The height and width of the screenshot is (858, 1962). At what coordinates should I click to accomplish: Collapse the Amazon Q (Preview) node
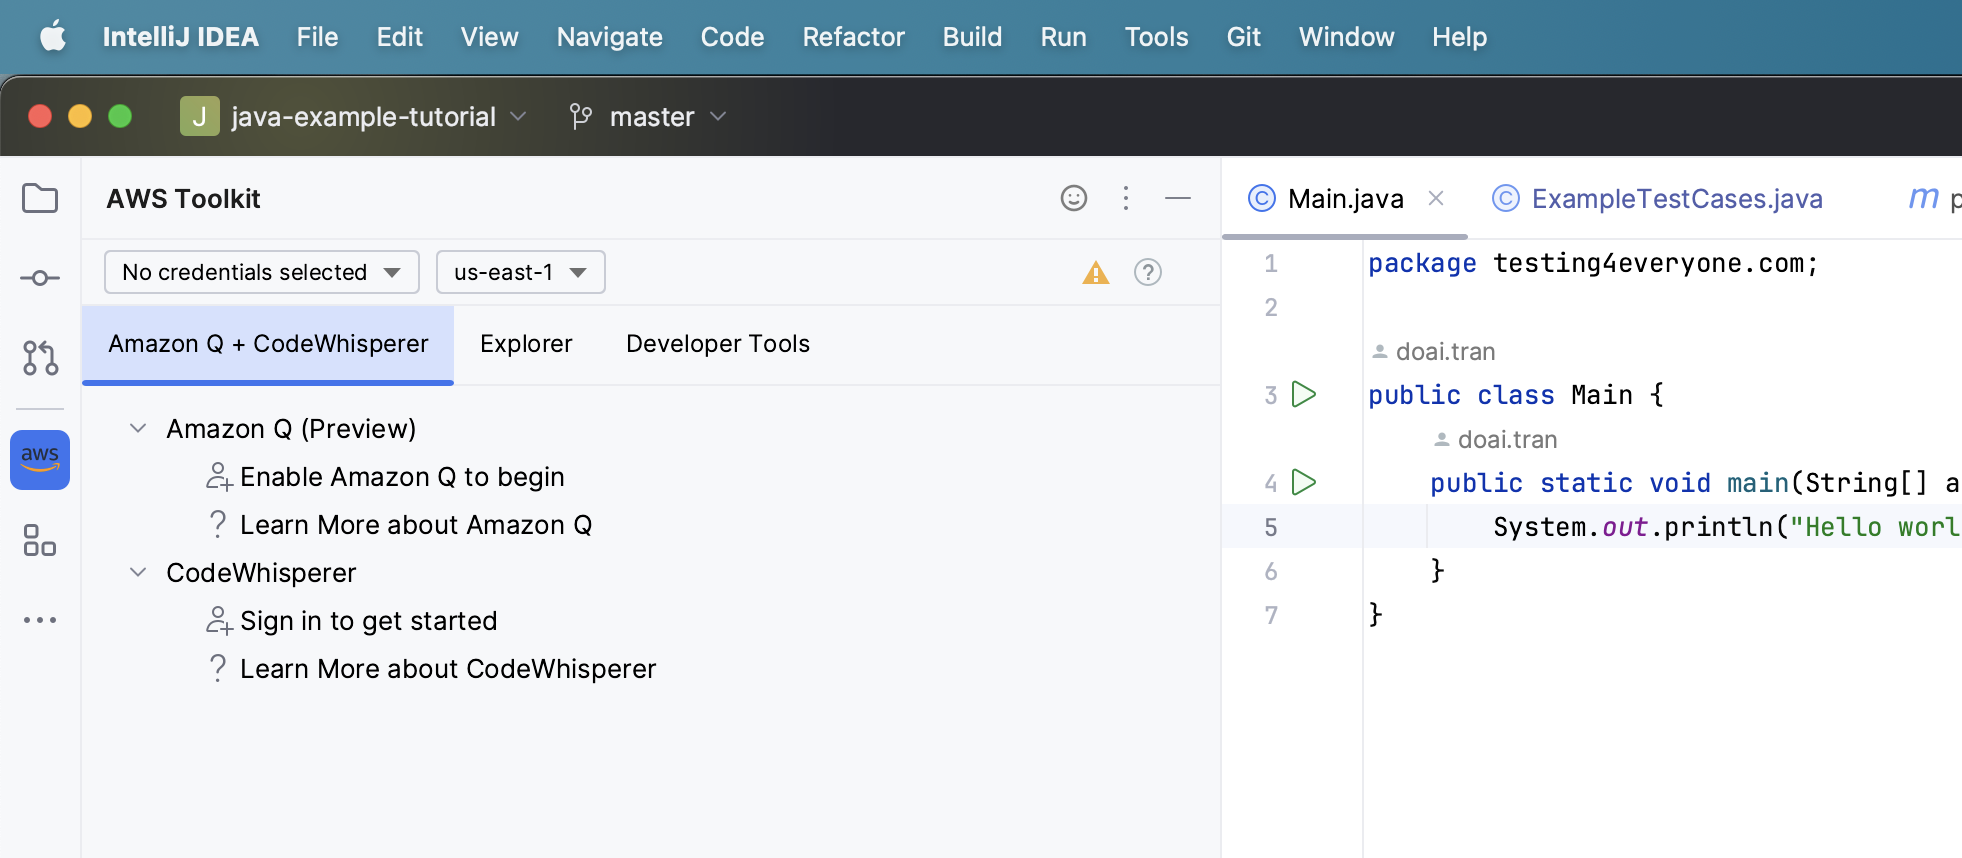[x=138, y=428]
